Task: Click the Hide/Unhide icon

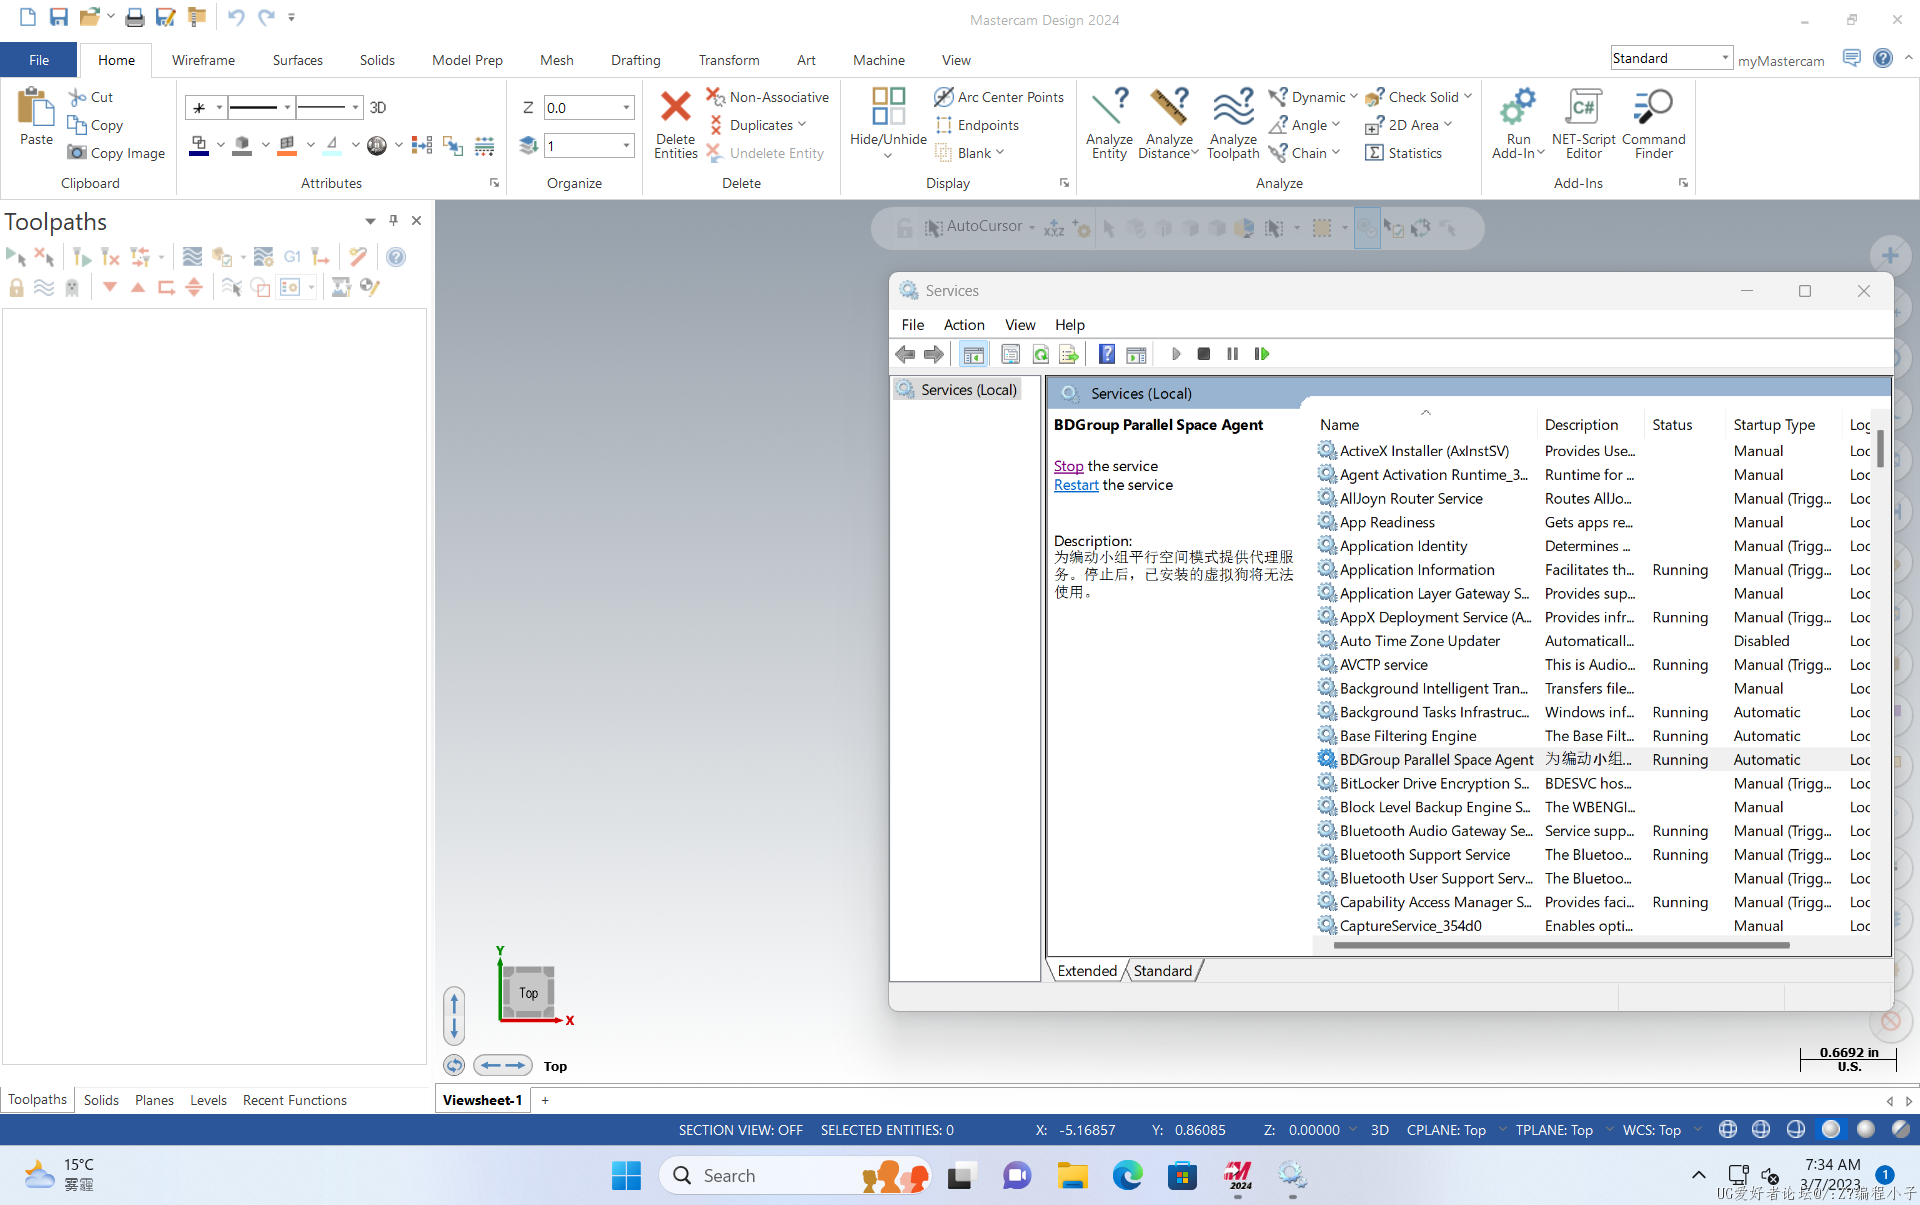Action: point(888,107)
